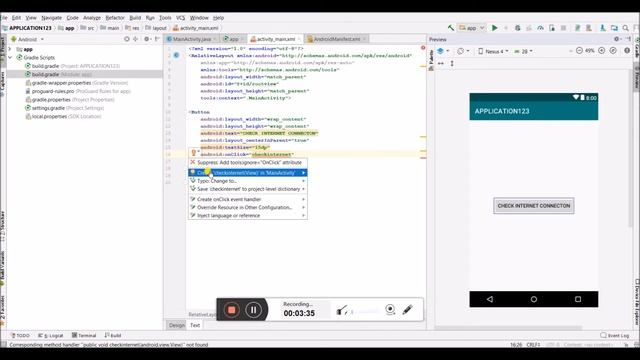Click the pencil annotate icon on recorder bar
Viewport: 640px width, 360px height.
click(407, 309)
